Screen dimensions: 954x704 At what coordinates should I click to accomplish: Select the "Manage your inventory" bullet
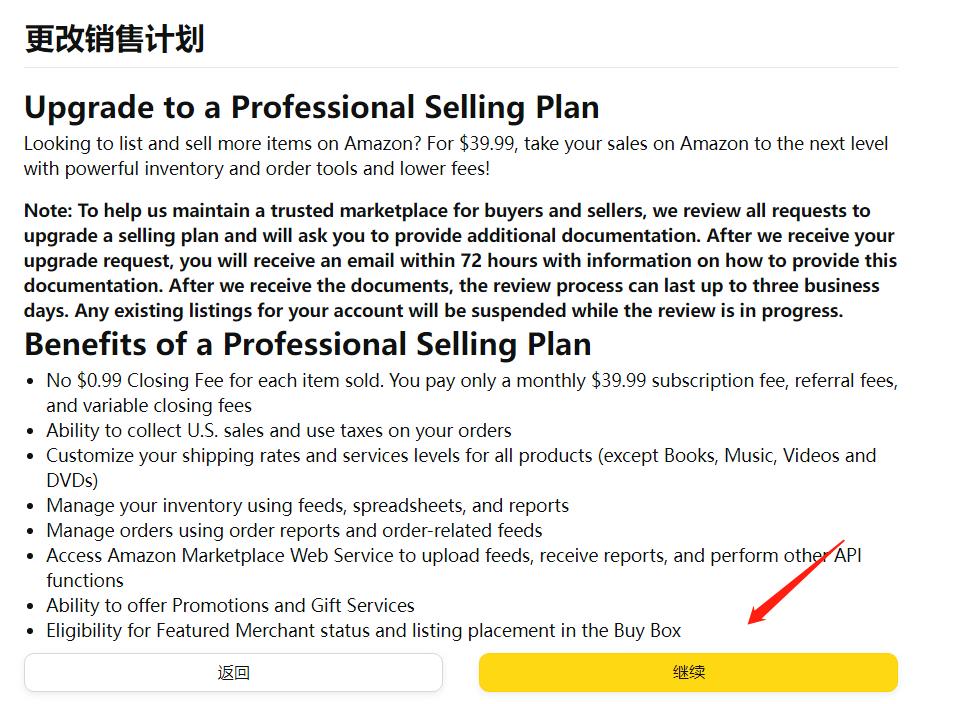click(x=307, y=506)
